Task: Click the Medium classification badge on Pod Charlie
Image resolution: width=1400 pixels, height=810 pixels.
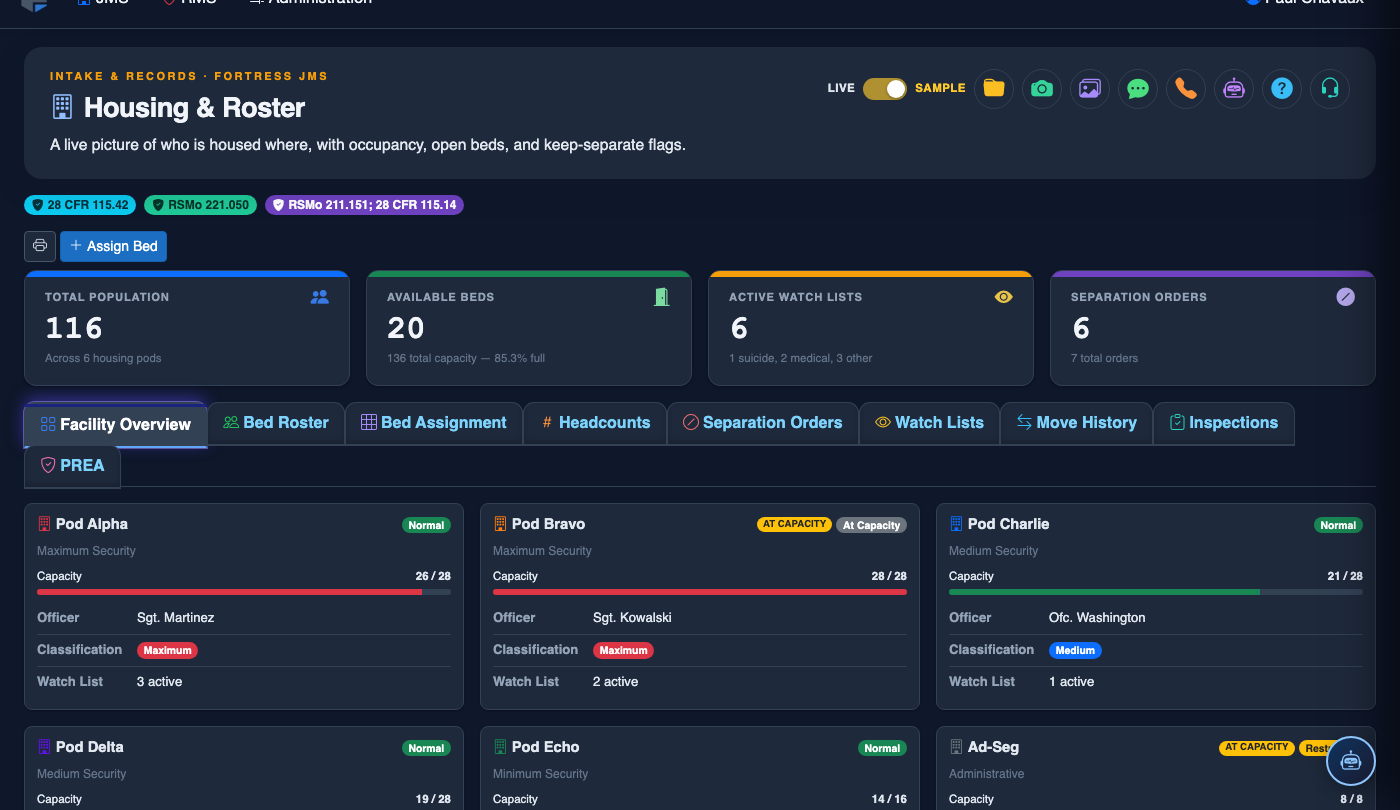Action: click(x=1075, y=650)
